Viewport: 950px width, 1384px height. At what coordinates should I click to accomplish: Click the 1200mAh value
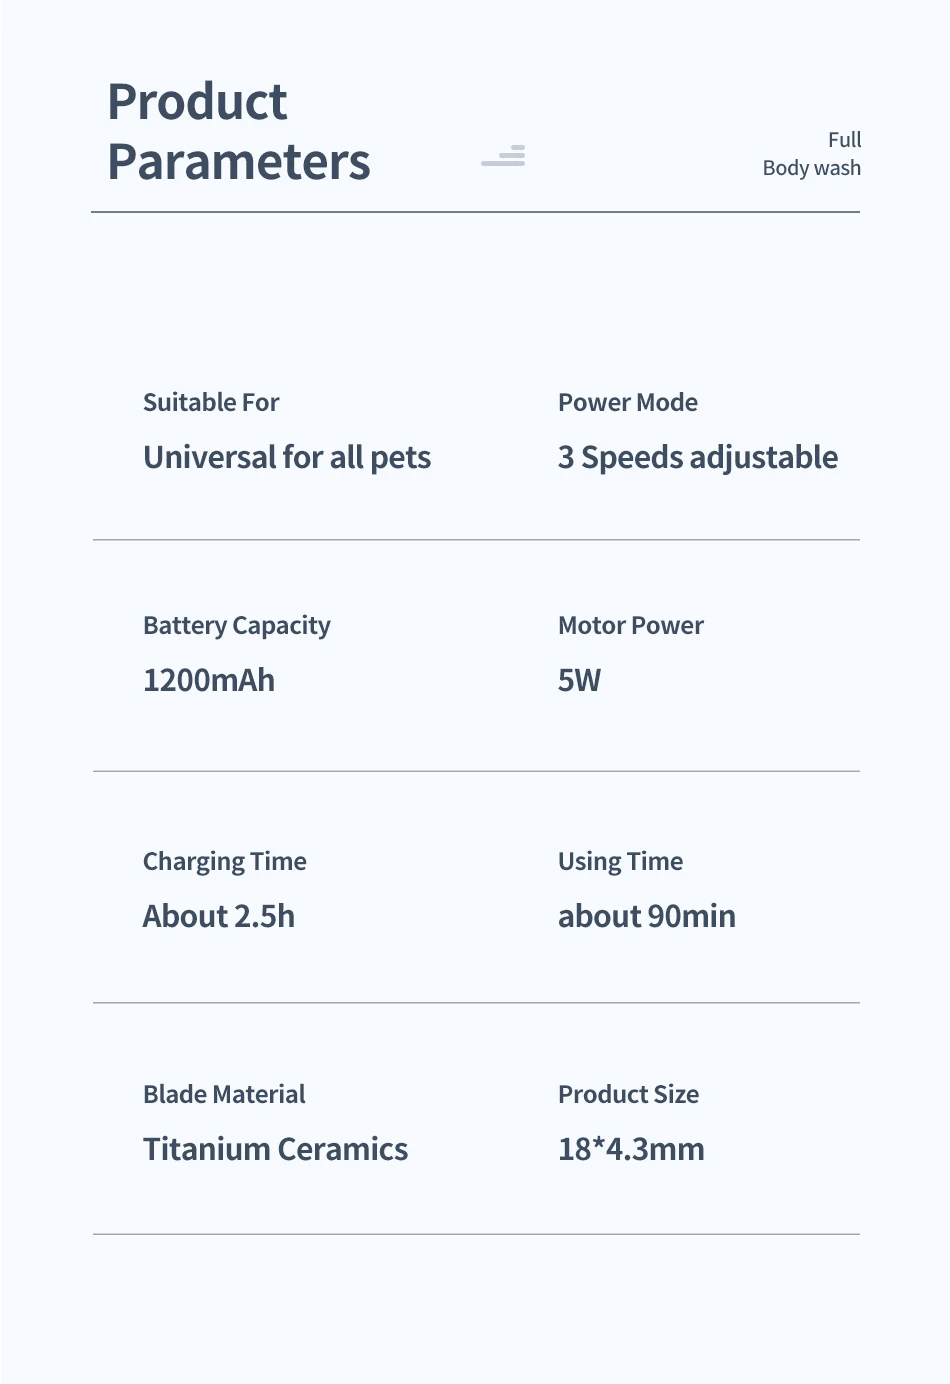[209, 680]
